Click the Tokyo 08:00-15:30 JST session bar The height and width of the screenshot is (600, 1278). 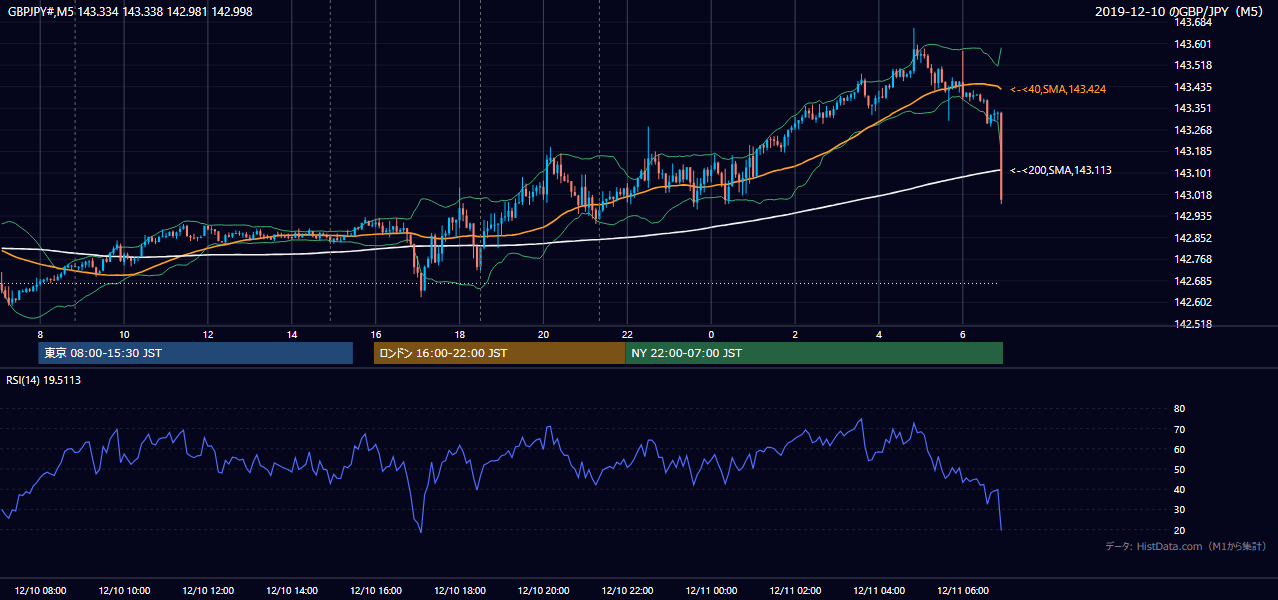(x=196, y=353)
